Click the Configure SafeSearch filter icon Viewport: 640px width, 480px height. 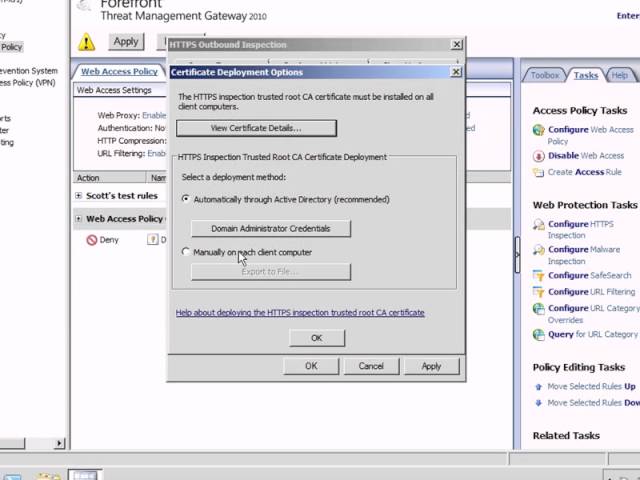click(x=538, y=276)
